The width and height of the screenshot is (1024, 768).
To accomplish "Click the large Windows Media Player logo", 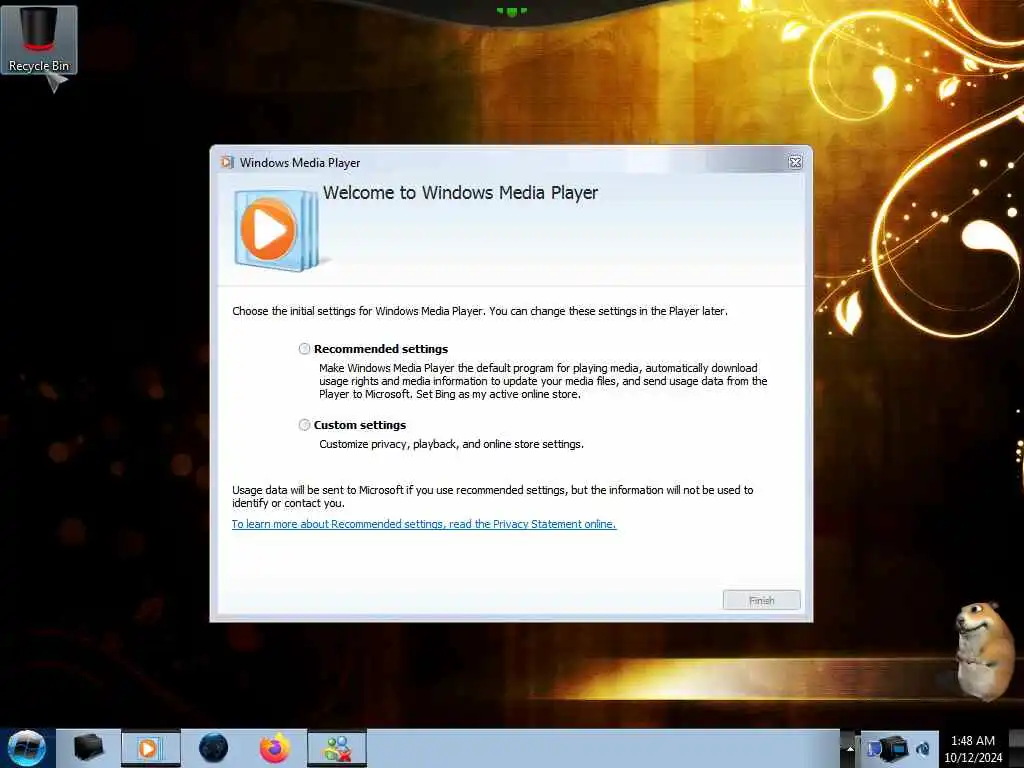I will click(x=277, y=230).
